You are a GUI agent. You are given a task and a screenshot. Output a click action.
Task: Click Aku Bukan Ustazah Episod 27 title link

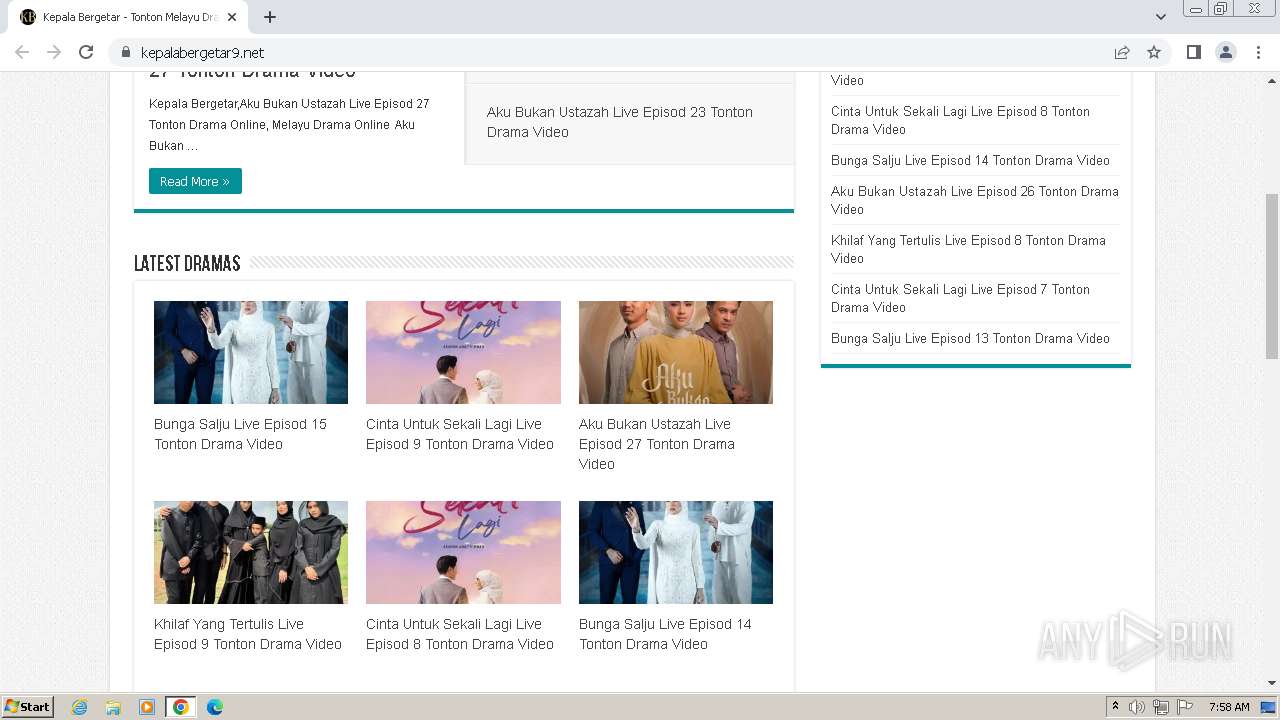(657, 444)
